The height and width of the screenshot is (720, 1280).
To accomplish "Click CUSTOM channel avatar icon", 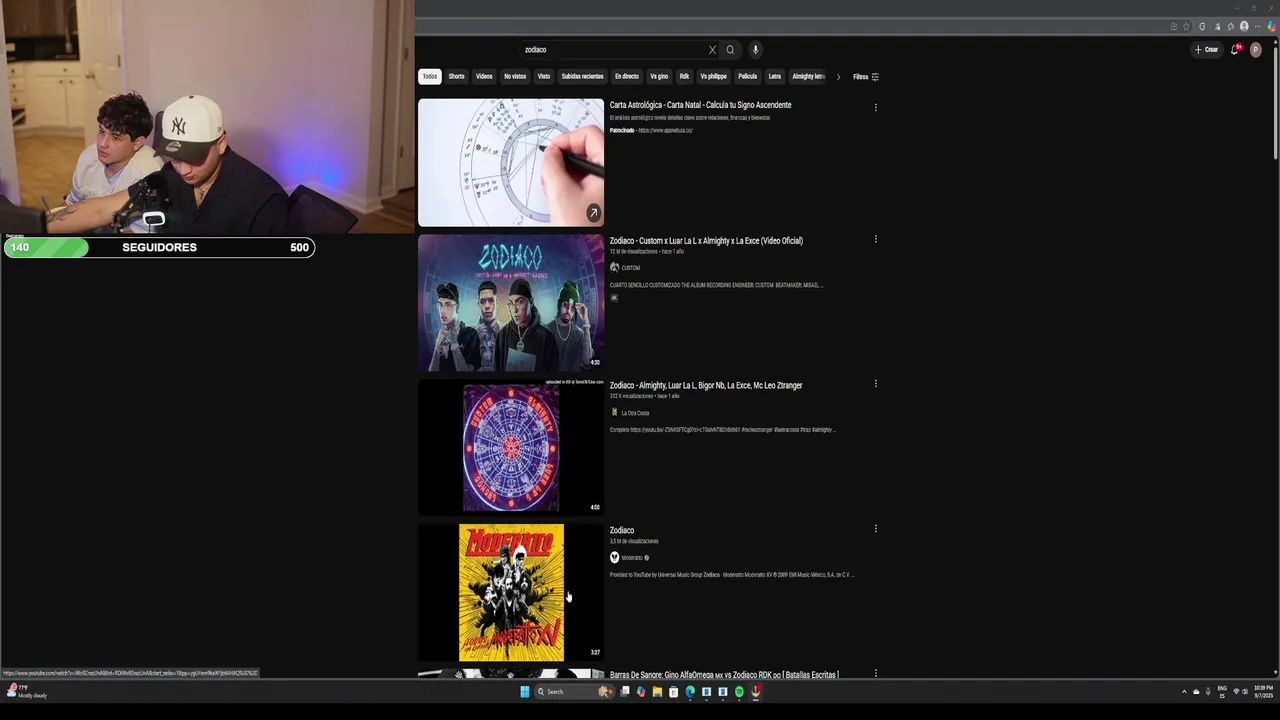I will click(614, 267).
